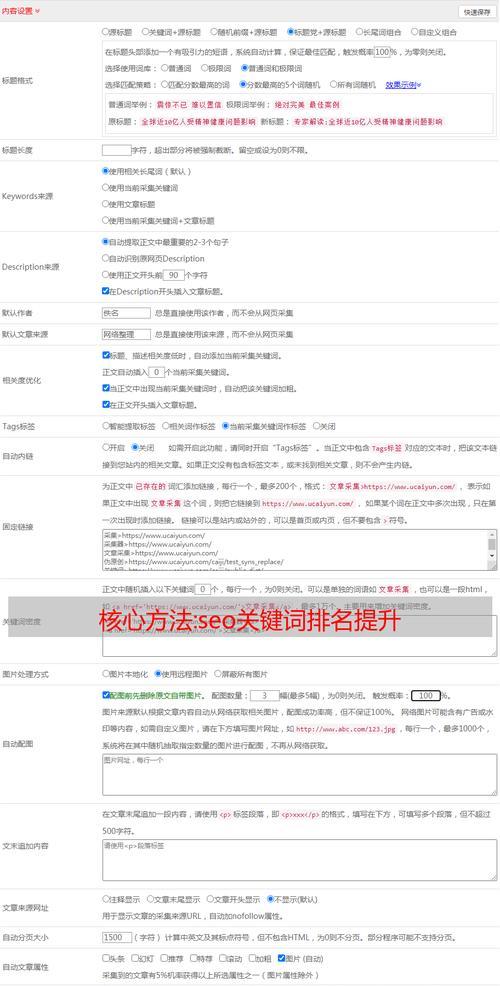Viewport: 500px width, 986px height.
Task: Select 相关词作标签 for Tags
Action: pos(165,426)
